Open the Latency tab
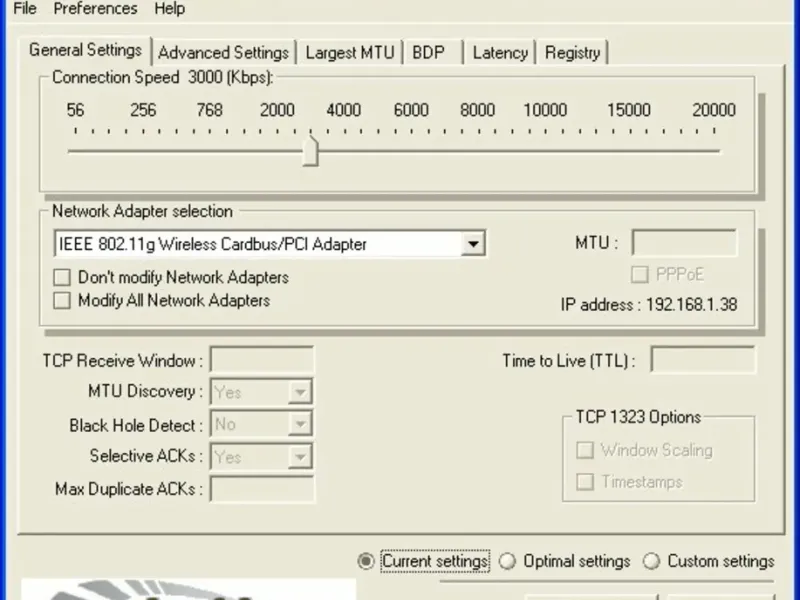The height and width of the screenshot is (600, 800). [500, 53]
